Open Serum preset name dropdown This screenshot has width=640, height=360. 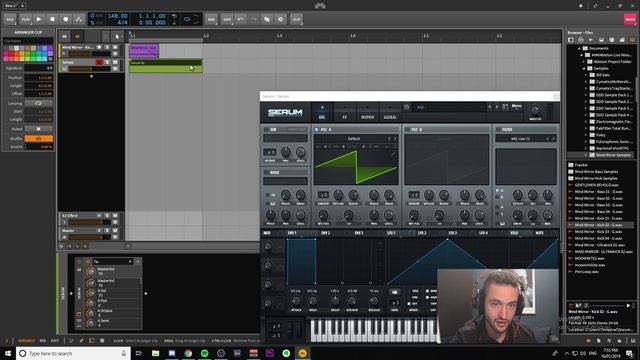click(449, 107)
